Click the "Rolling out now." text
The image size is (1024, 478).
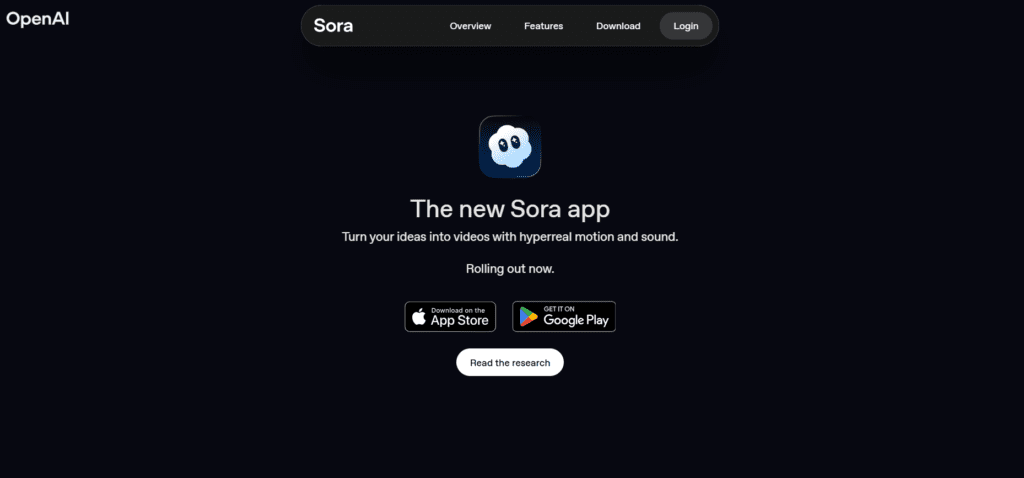coord(510,268)
